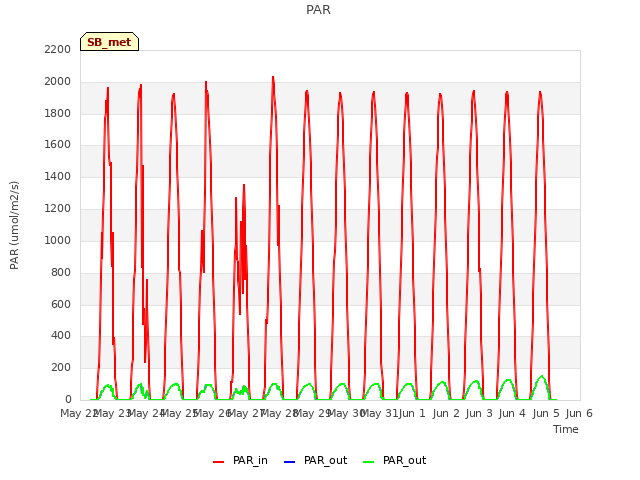640x480 pixels.
Task: Click the Jun 4 x-axis label
Action: pyautogui.click(x=512, y=413)
